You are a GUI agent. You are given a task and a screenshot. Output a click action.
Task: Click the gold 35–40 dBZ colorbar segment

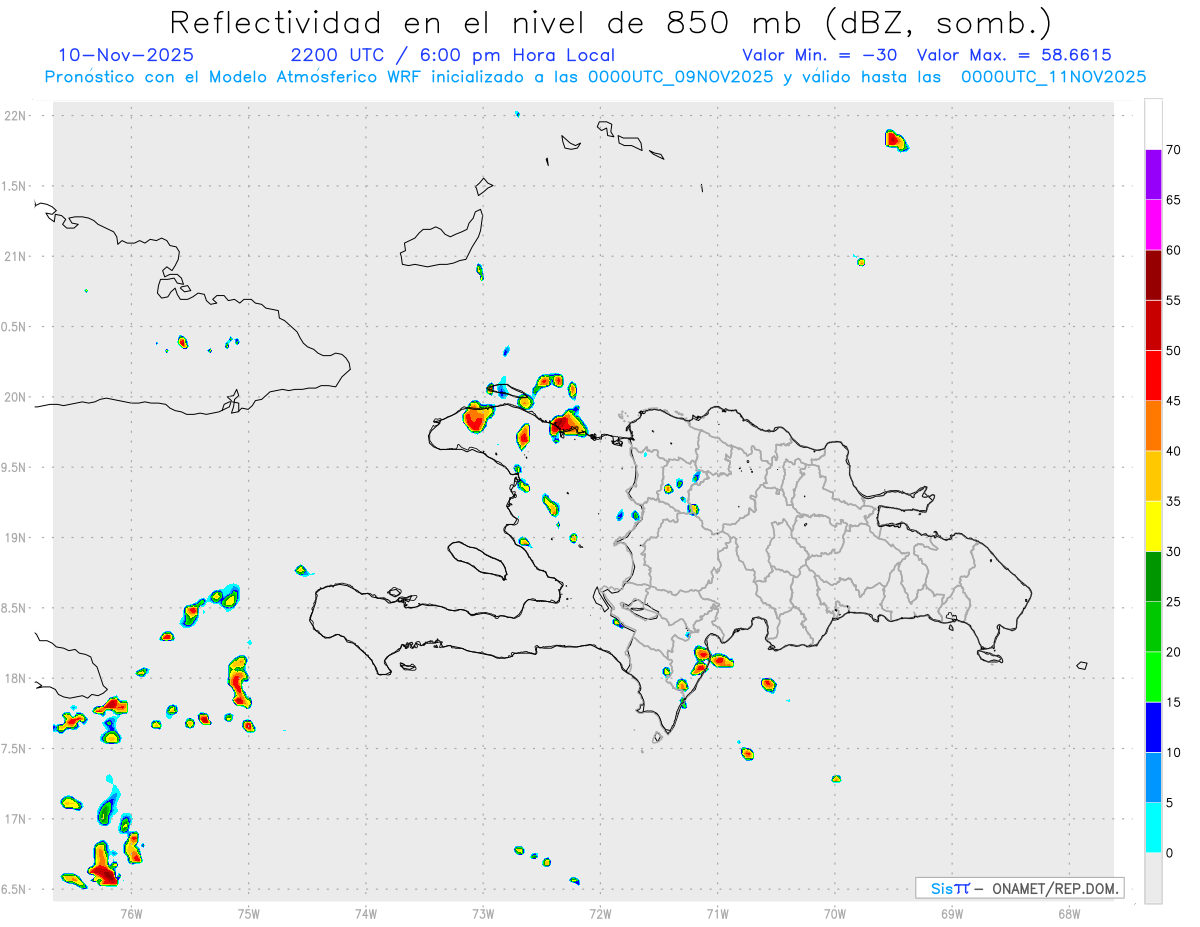[1153, 476]
